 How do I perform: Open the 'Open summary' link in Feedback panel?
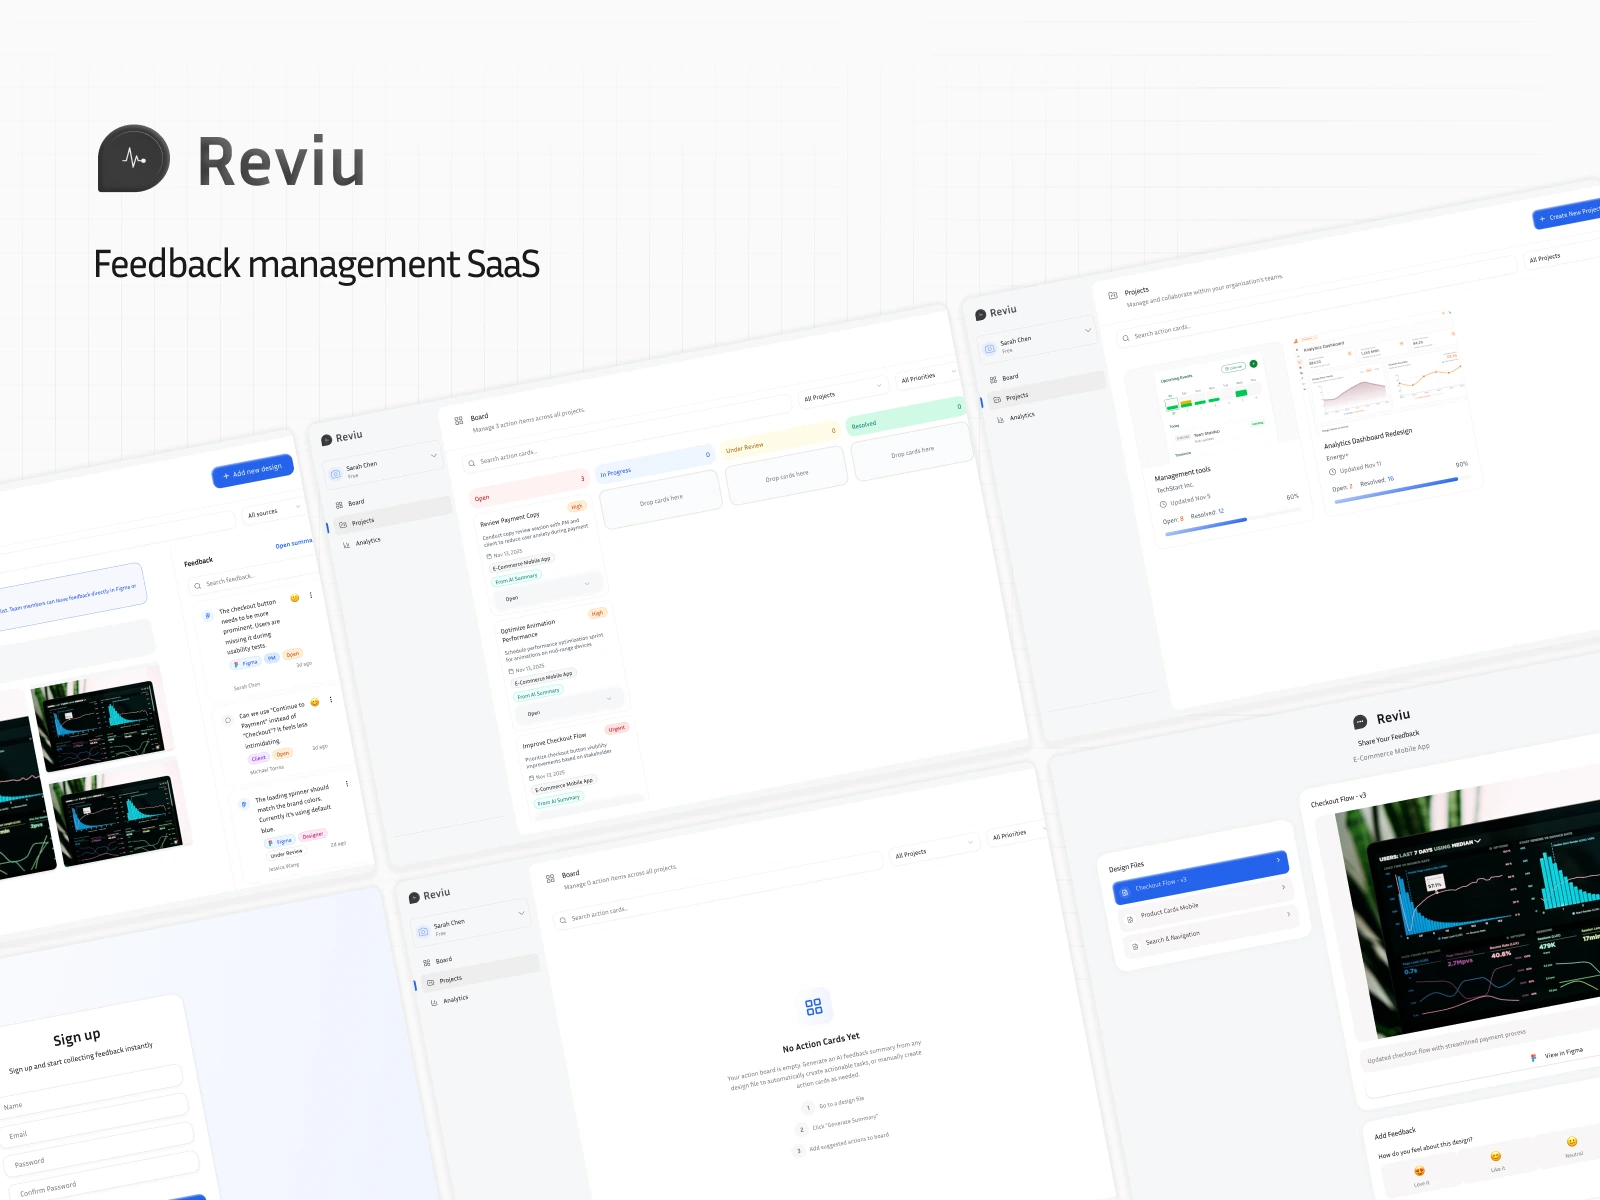[x=294, y=543]
